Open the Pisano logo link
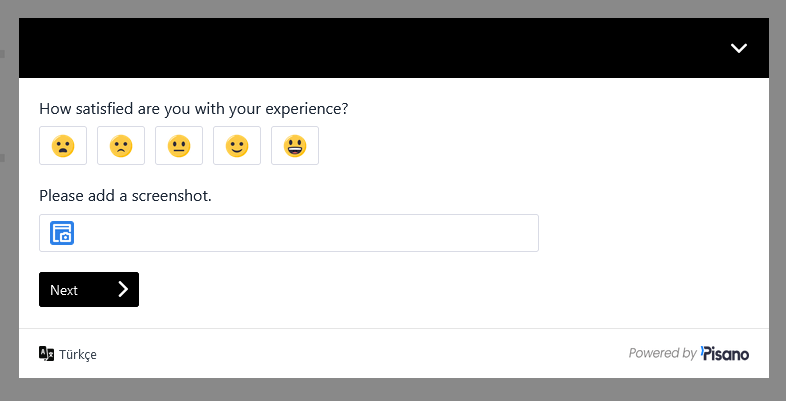 tap(725, 353)
